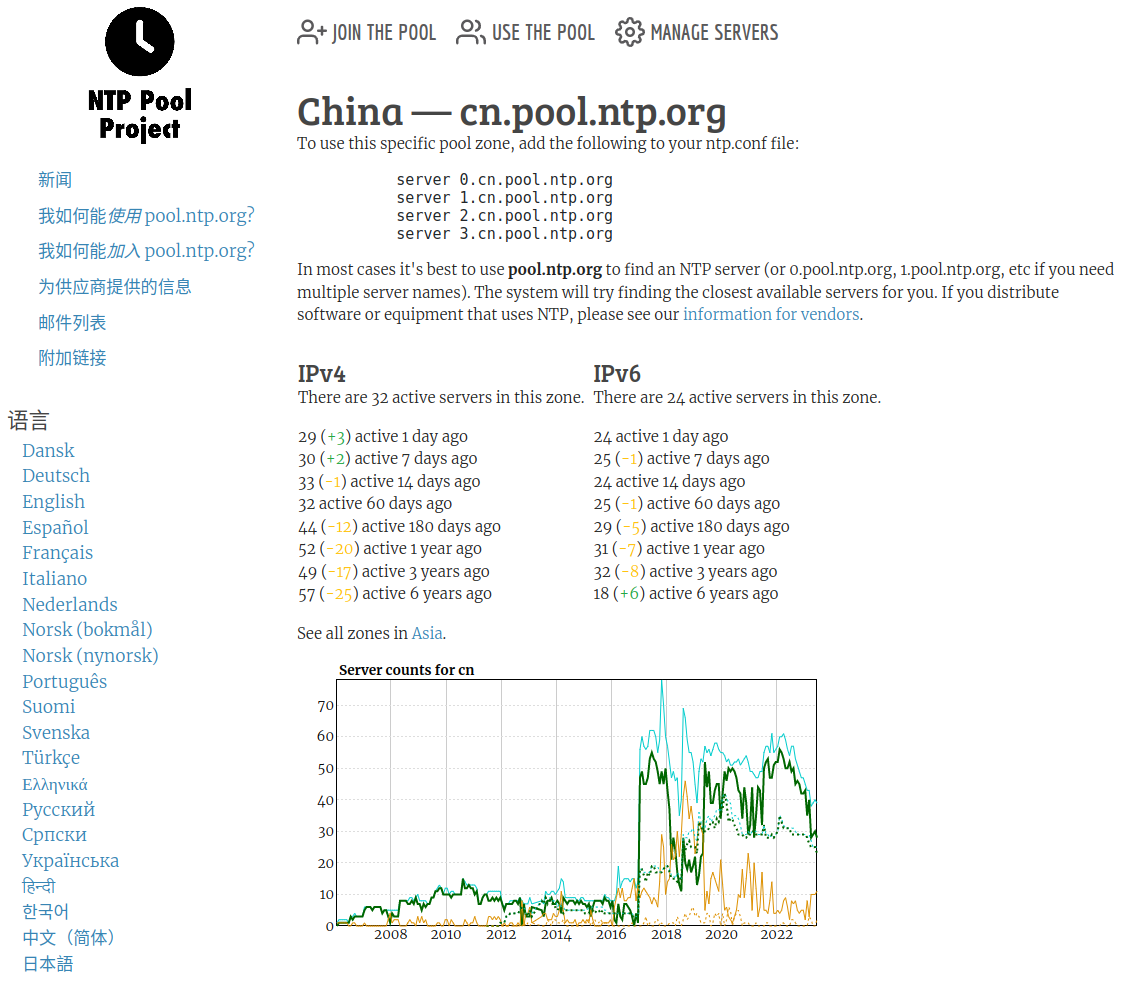Open the 为供应商提供的信息 link
Image resolution: width=1128 pixels, height=987 pixels.
(x=114, y=286)
